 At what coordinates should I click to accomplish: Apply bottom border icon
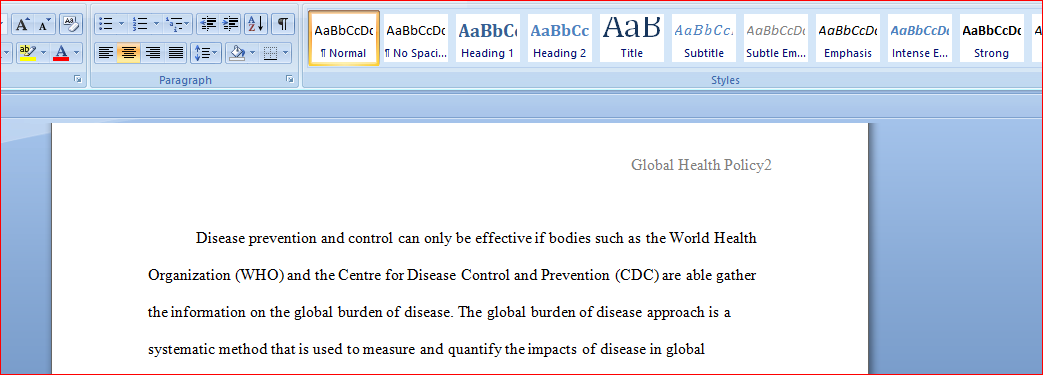tap(271, 53)
